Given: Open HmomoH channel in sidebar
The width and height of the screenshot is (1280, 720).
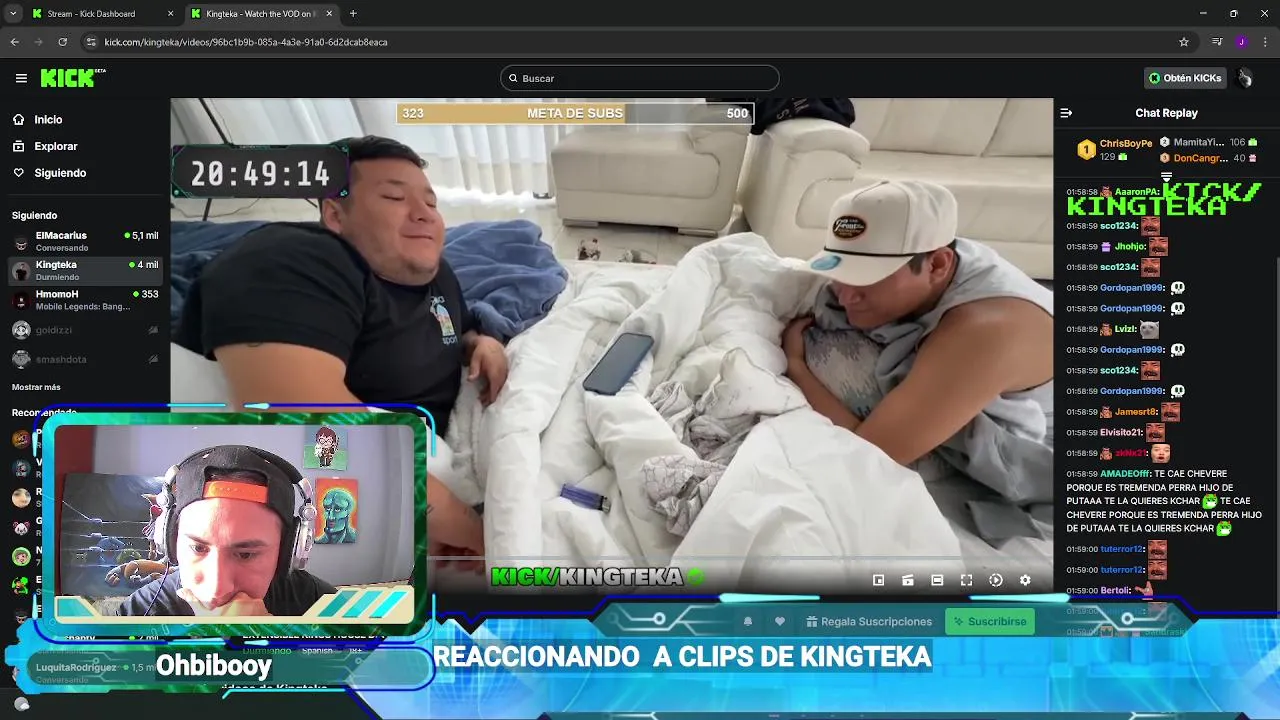Looking at the screenshot, I should pyautogui.click(x=85, y=300).
